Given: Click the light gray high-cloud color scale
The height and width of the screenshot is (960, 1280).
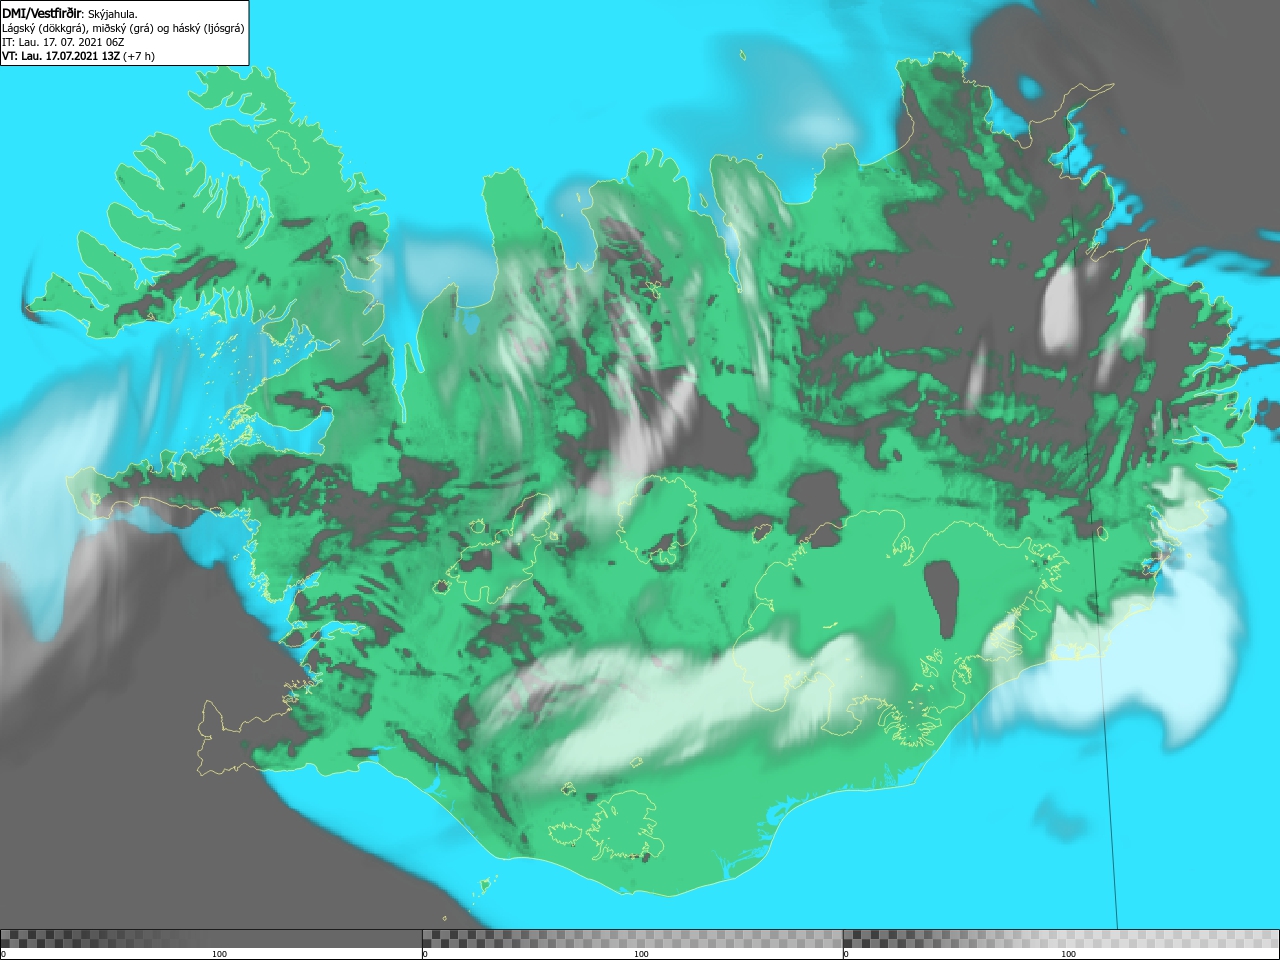Looking at the screenshot, I should (1061, 938).
